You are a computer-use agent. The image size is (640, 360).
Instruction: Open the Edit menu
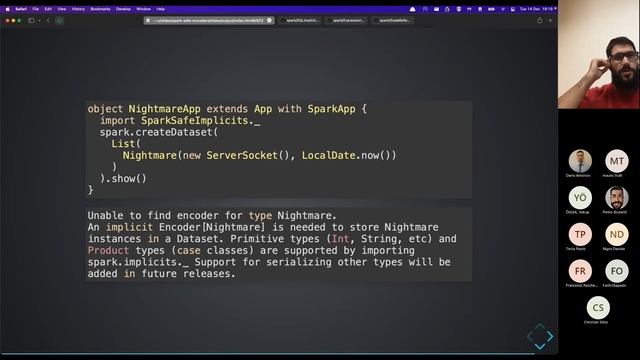tap(48, 9)
